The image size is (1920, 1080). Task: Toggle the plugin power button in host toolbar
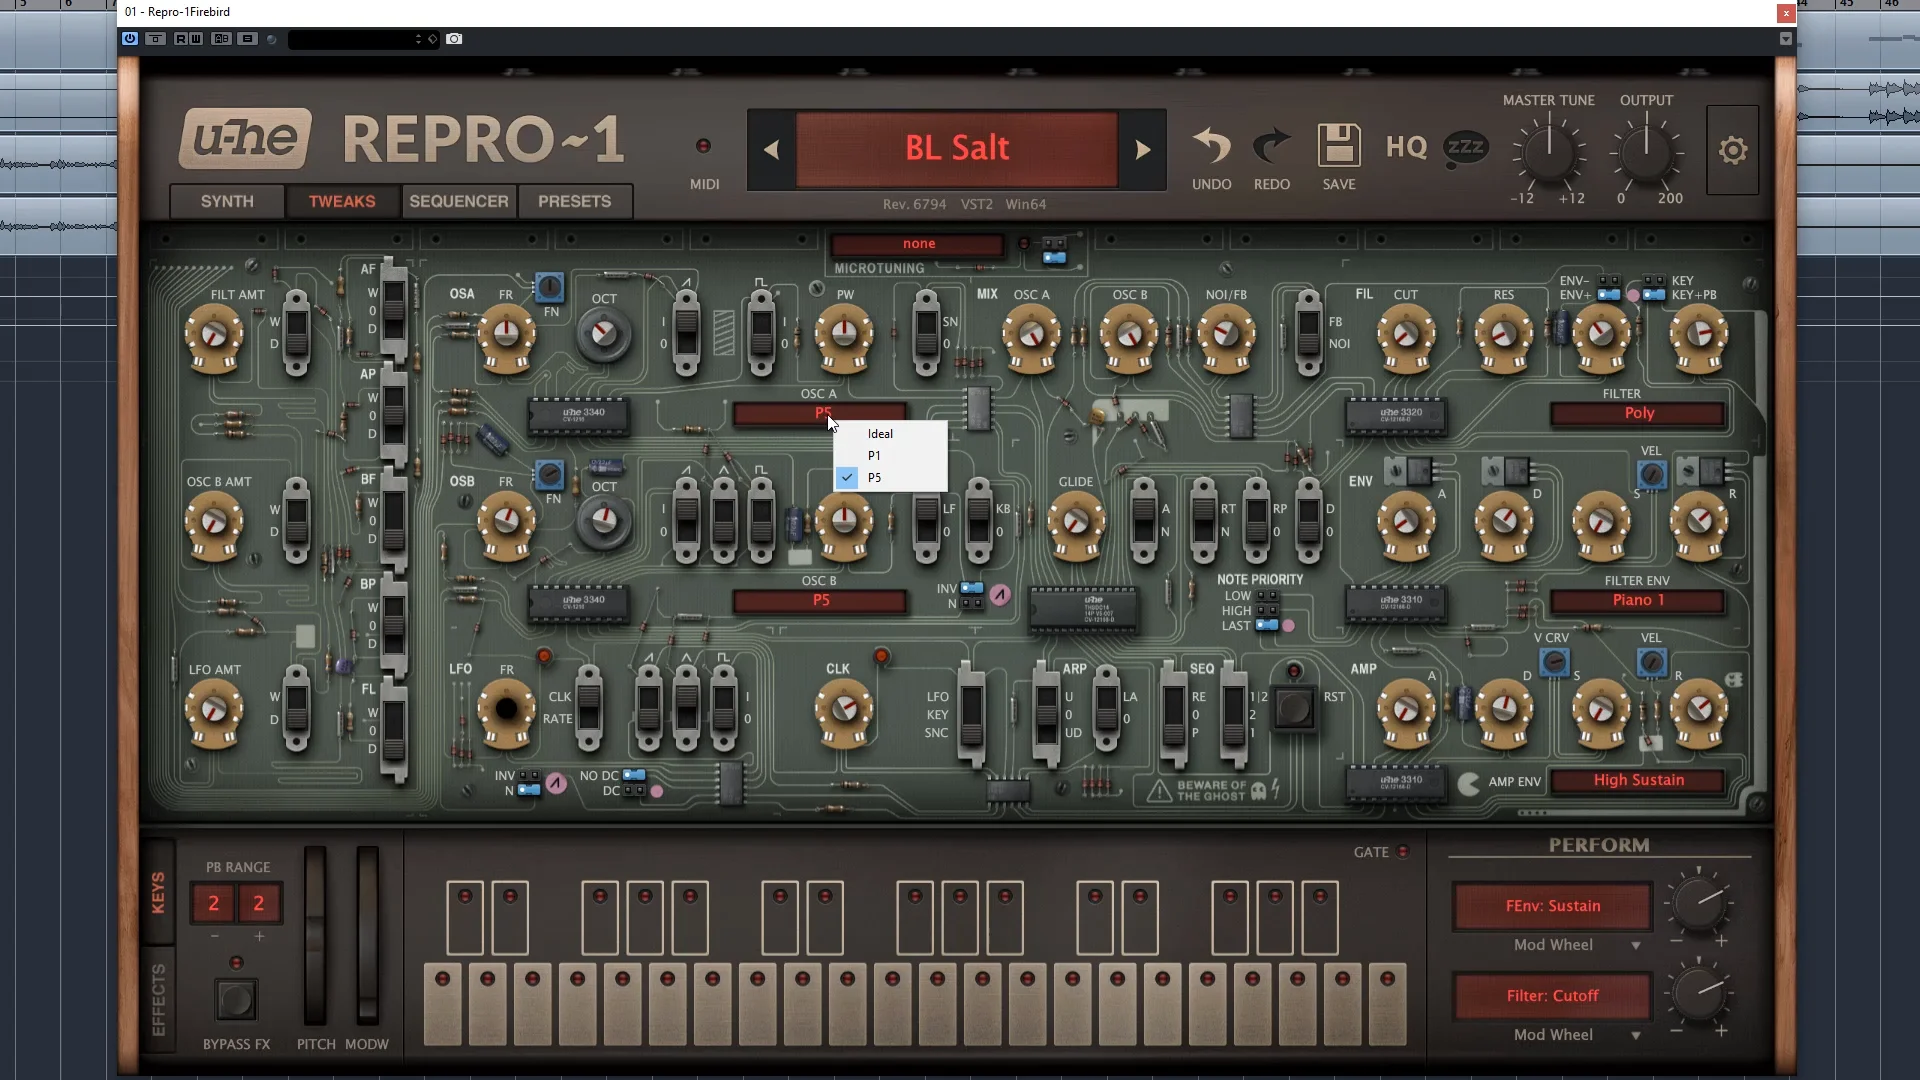(x=130, y=39)
